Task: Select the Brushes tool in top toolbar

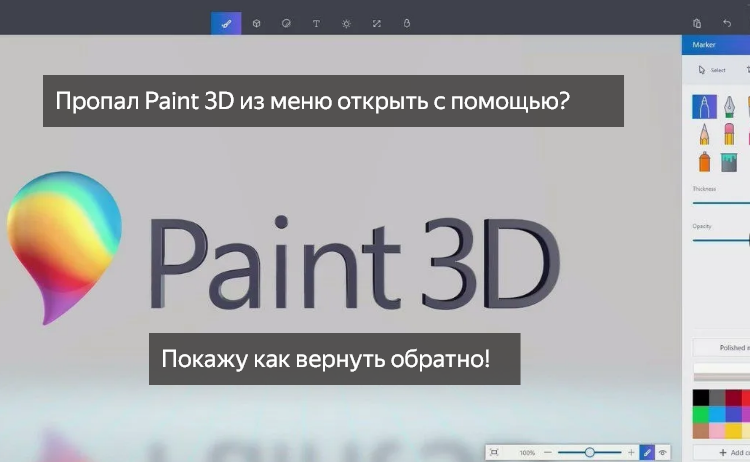Action: click(x=226, y=23)
